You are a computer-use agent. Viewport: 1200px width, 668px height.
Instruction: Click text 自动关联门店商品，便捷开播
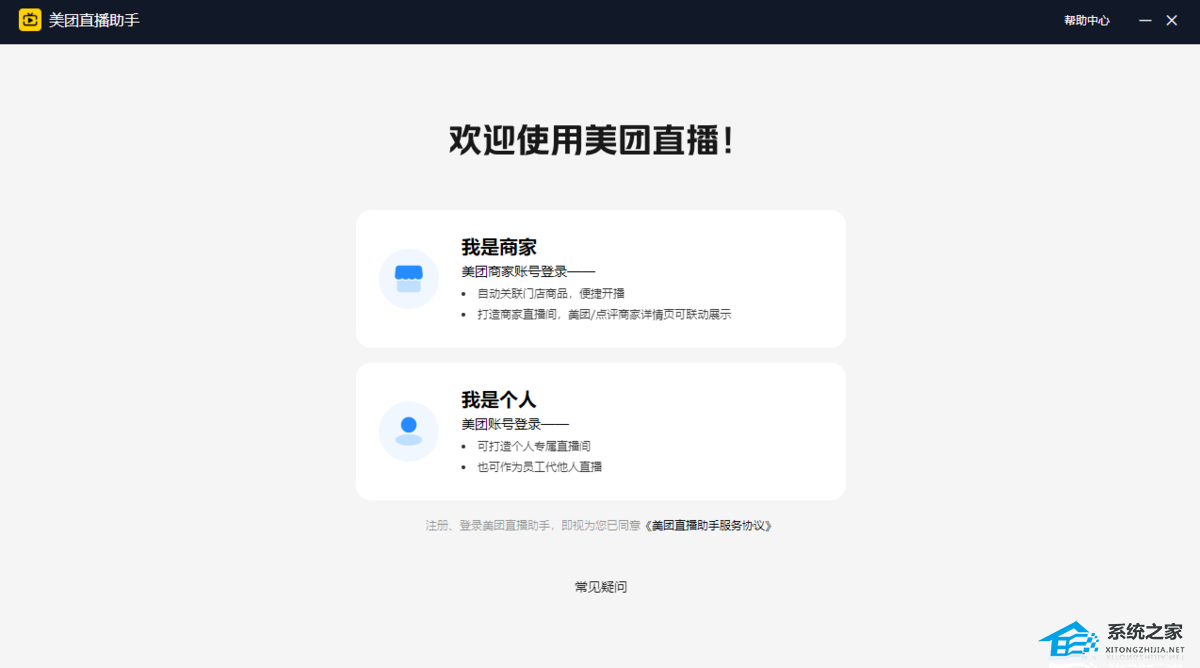551,293
